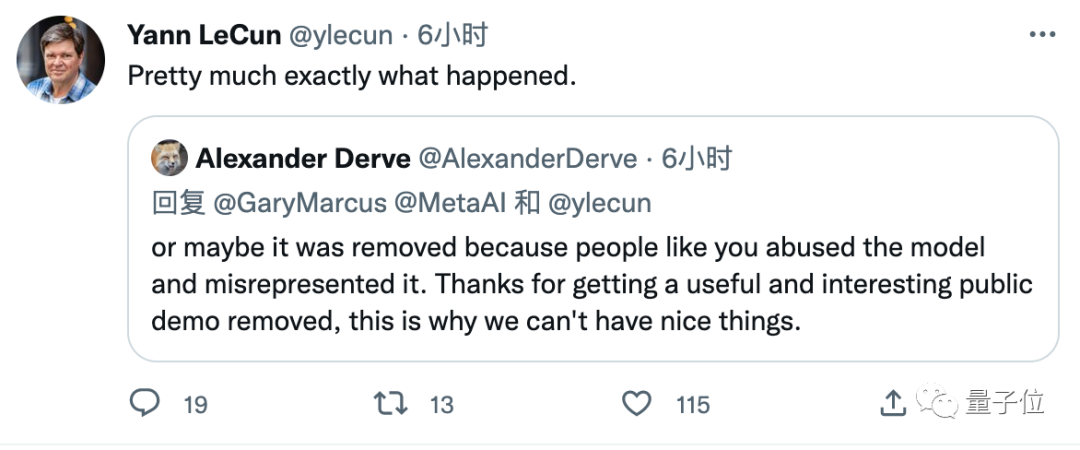This screenshot has height=450, width=1080.
Task: Open Alexander Derve's display name link
Action: [x=303, y=158]
